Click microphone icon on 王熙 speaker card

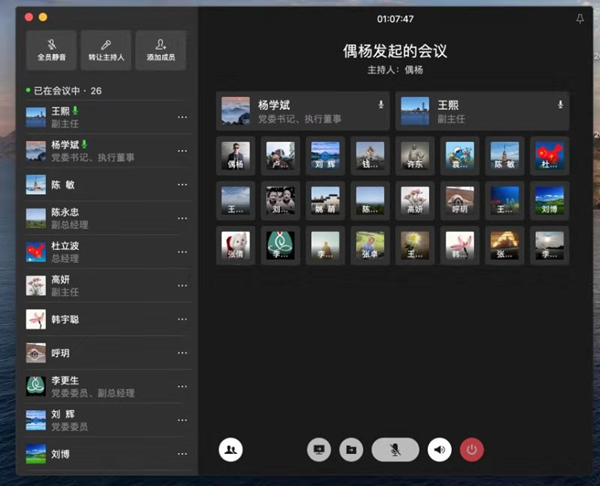coord(560,104)
